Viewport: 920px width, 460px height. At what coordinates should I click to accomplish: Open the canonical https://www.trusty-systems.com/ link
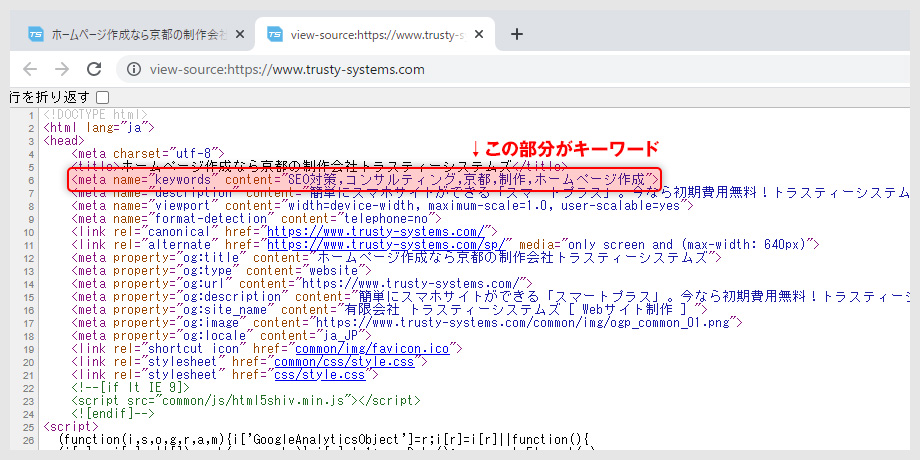click(377, 232)
